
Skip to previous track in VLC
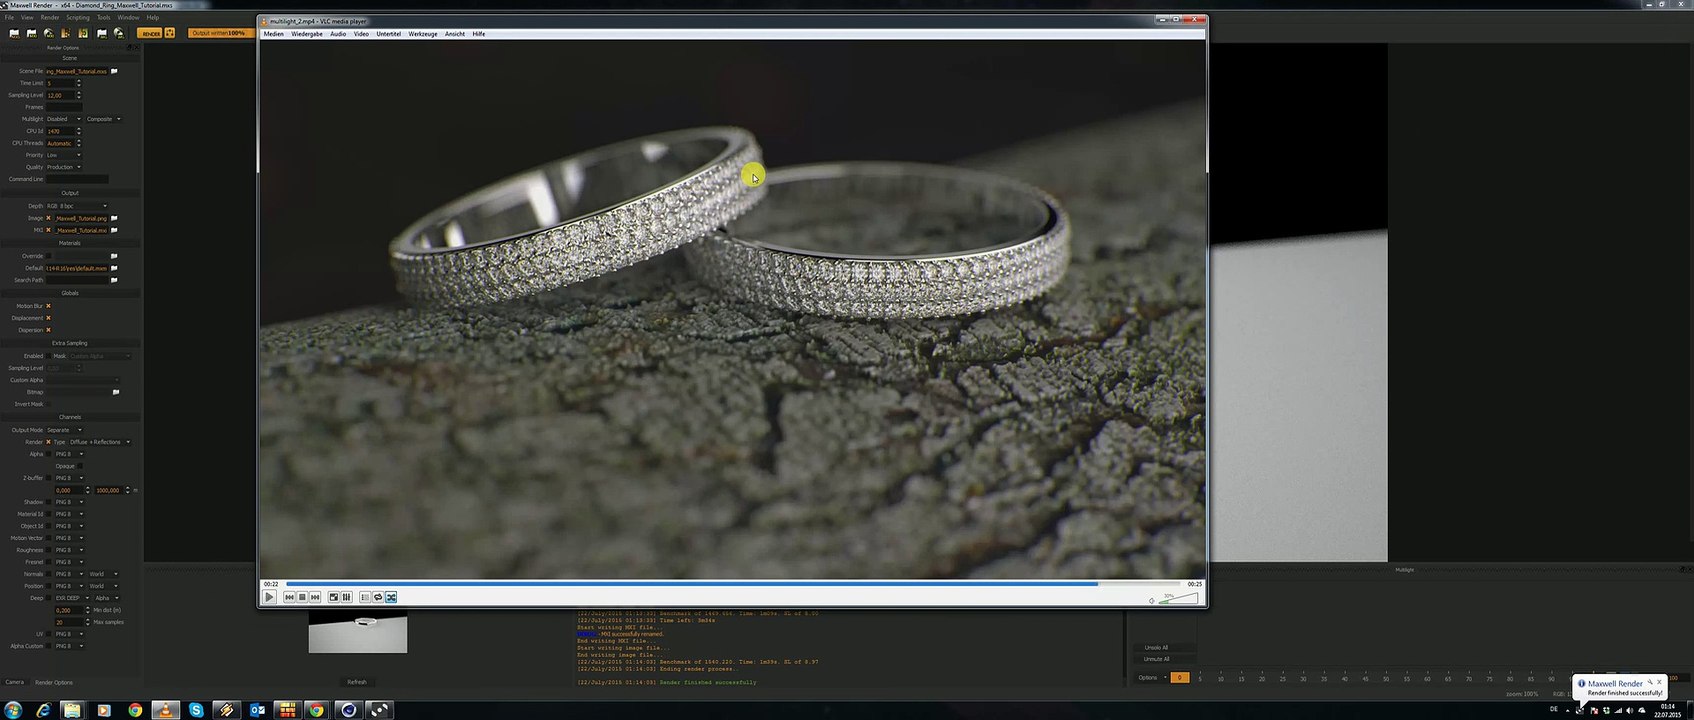(289, 597)
